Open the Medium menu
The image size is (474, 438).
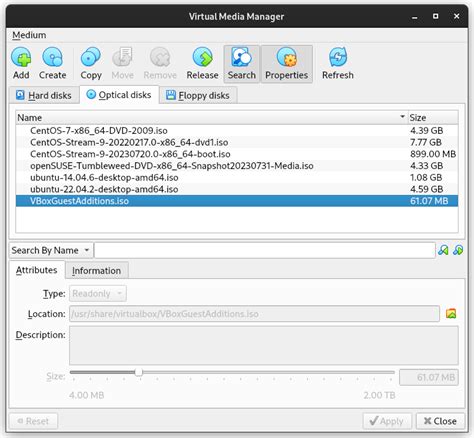[29, 35]
